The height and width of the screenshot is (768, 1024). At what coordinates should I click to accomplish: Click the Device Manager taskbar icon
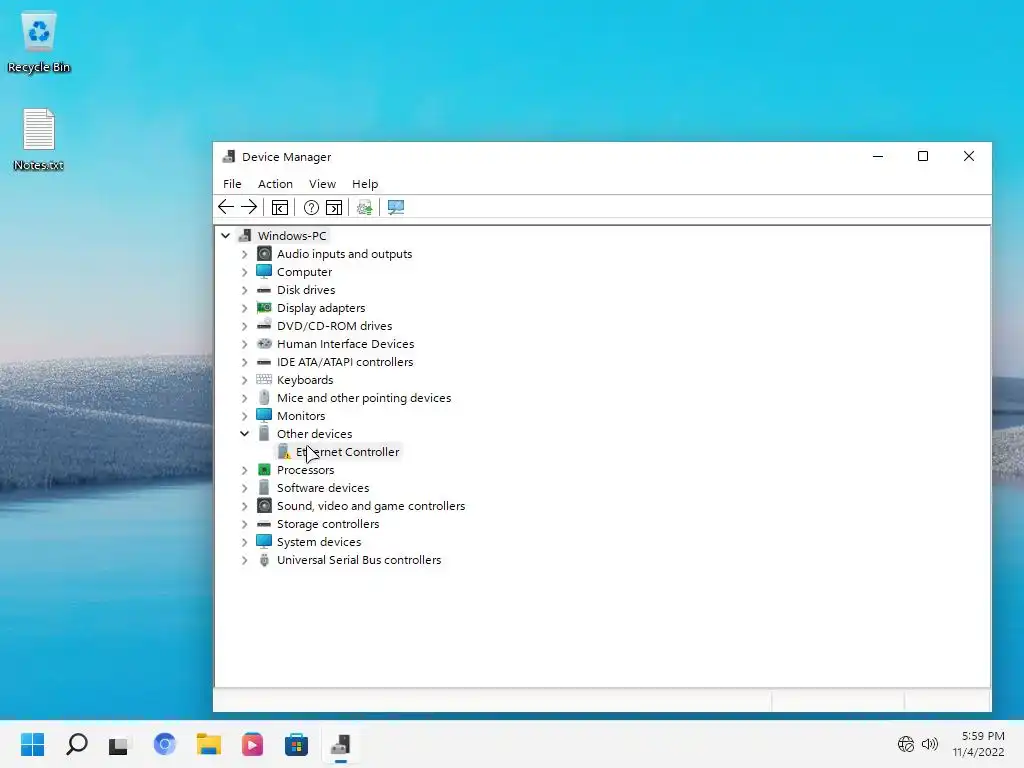pyautogui.click(x=340, y=744)
